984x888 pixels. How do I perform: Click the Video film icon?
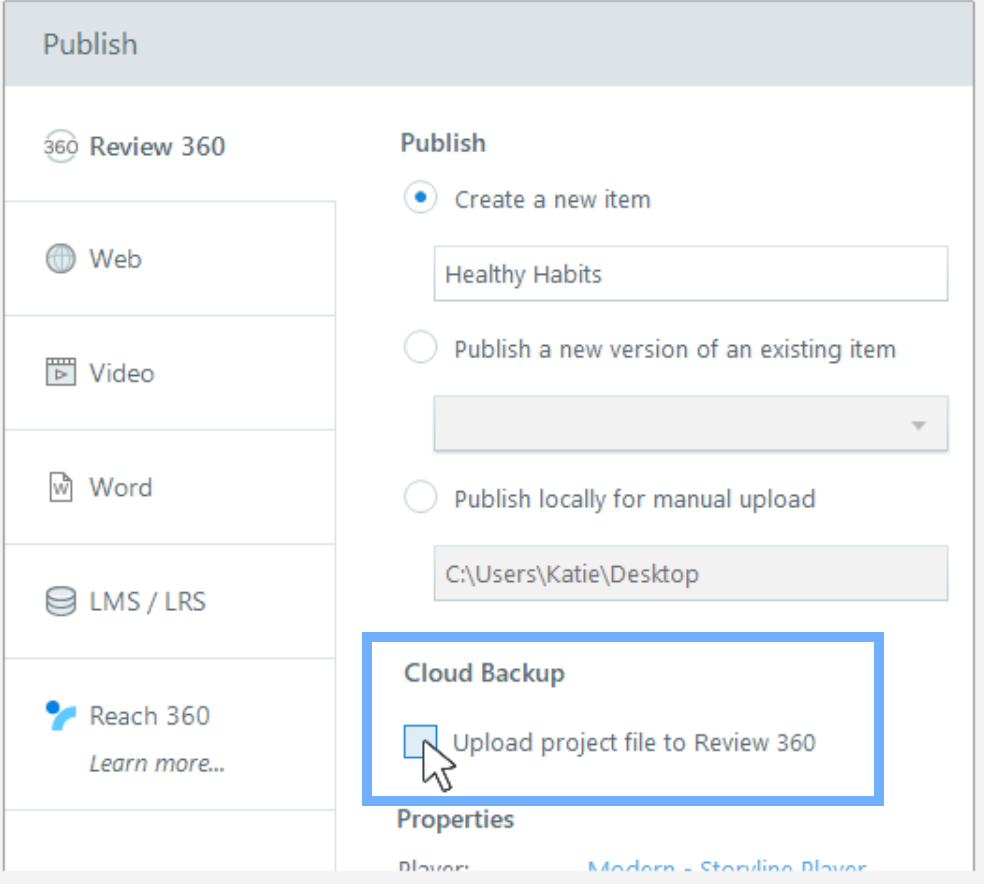point(60,373)
